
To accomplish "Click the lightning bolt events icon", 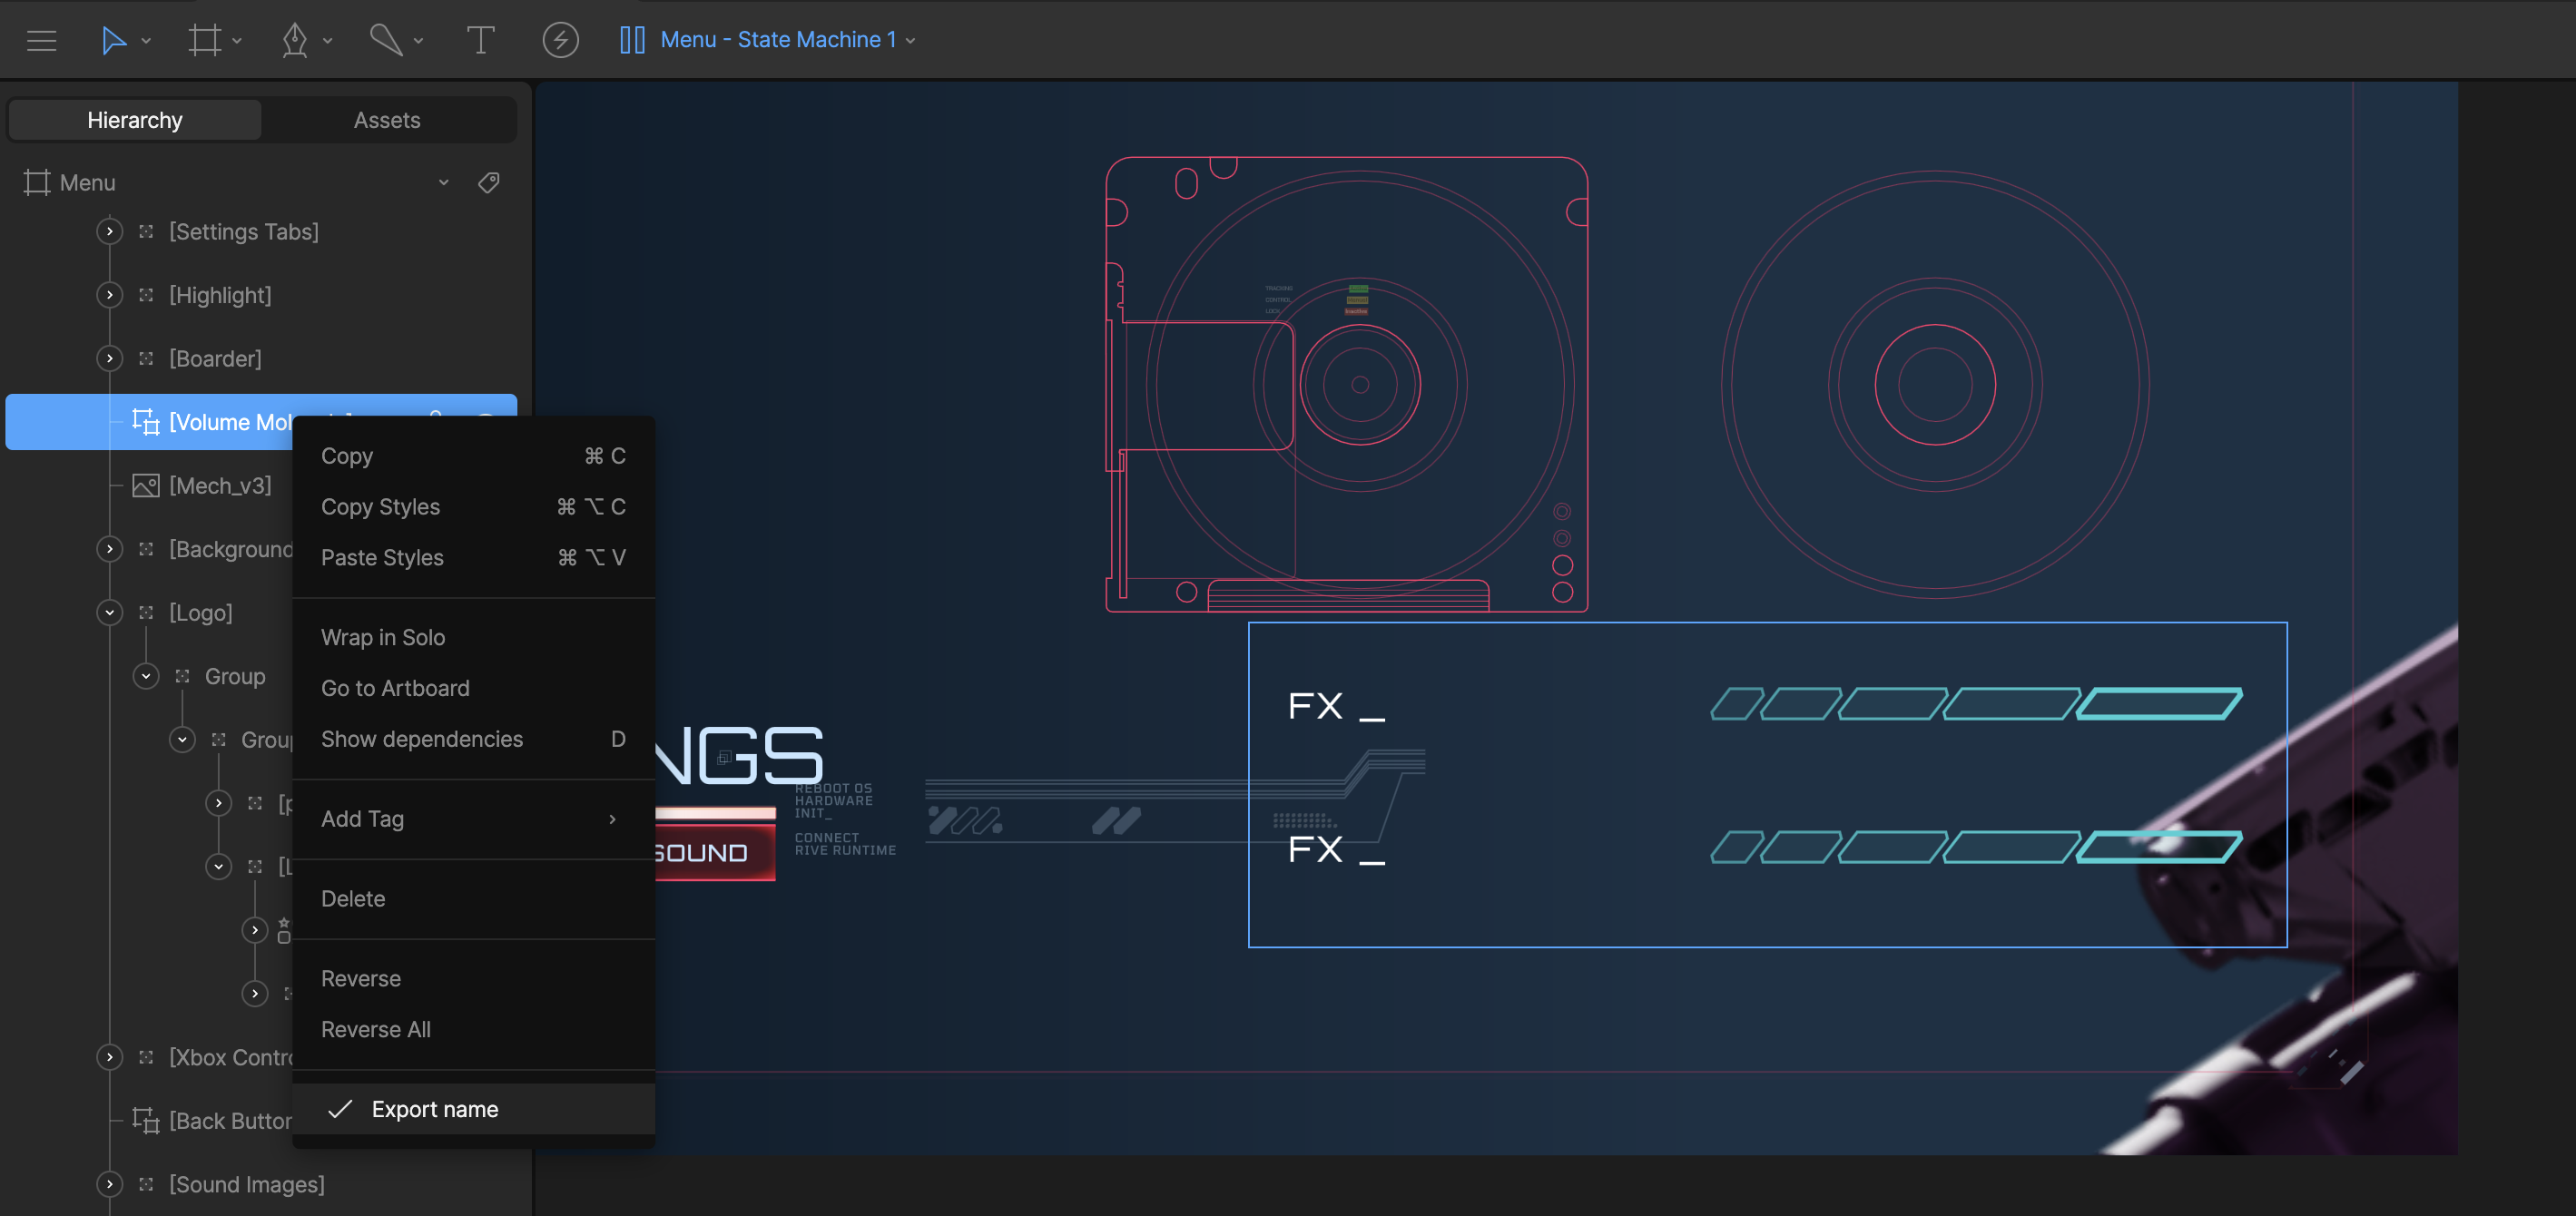I will click(x=560, y=40).
